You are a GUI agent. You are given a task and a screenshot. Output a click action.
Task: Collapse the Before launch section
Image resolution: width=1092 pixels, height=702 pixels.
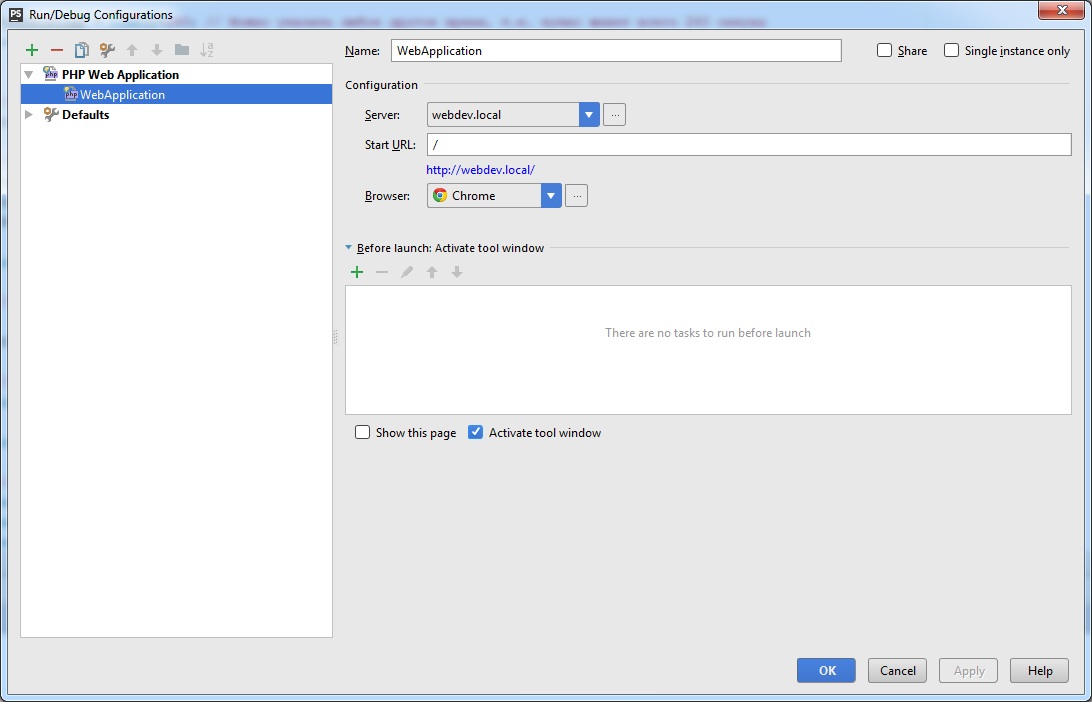(349, 248)
